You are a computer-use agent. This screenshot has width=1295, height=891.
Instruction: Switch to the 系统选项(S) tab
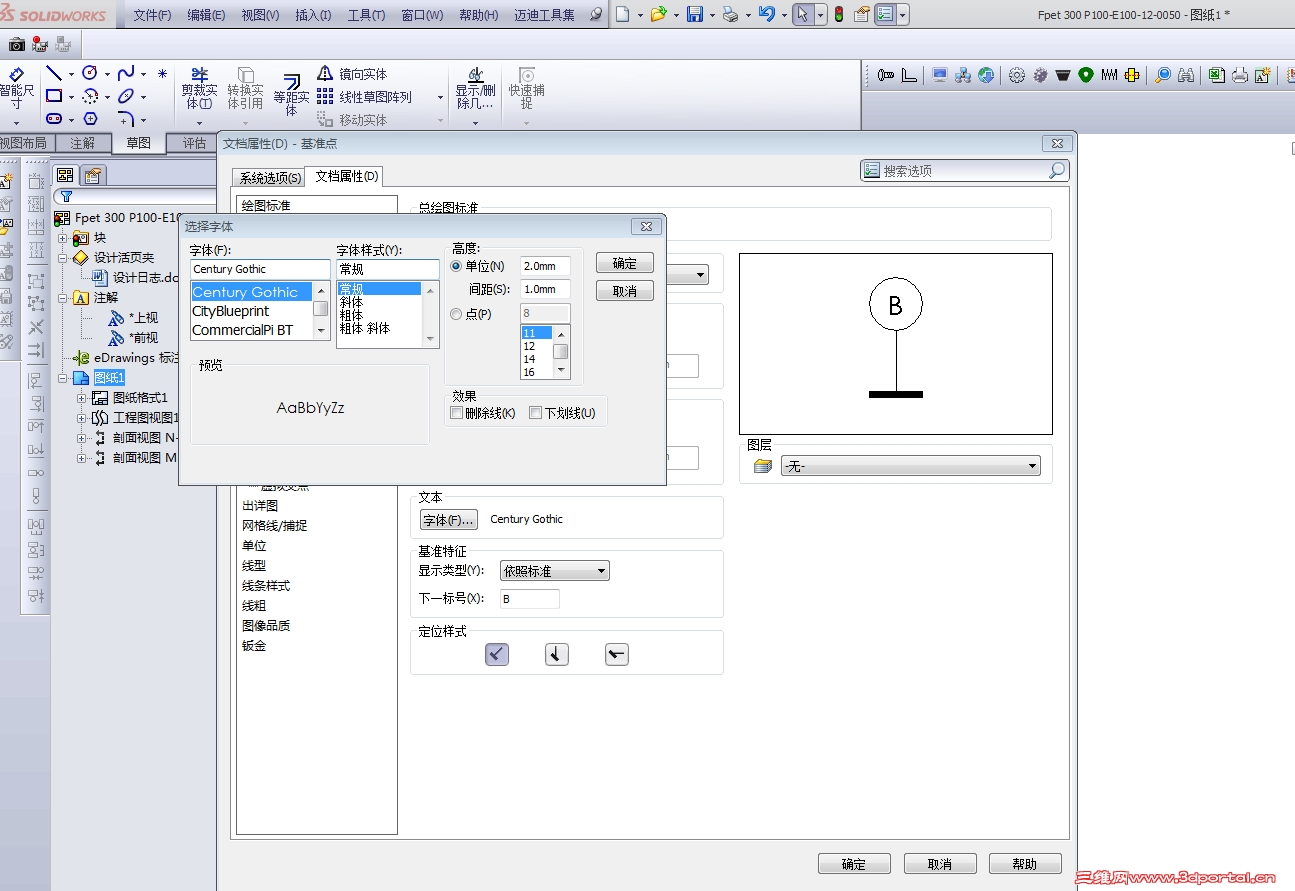(x=269, y=177)
